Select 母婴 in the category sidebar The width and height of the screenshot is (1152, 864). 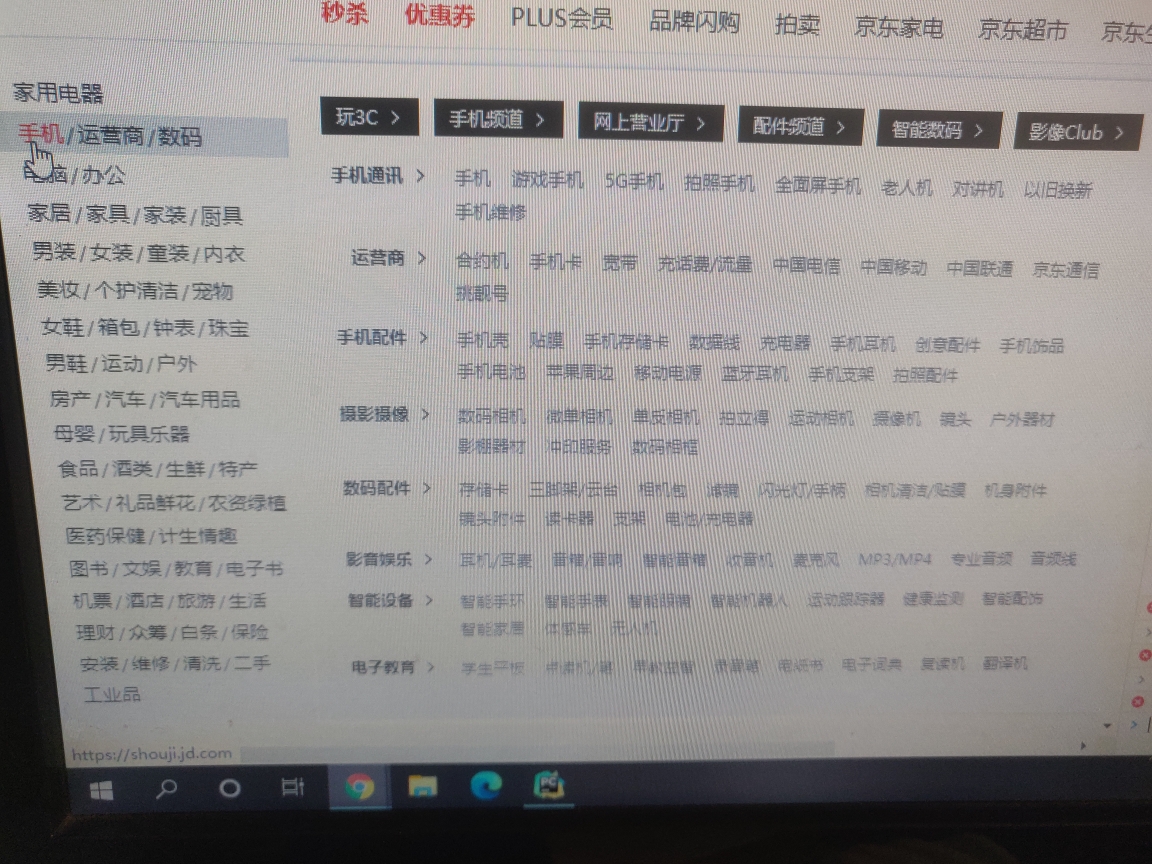pyautogui.click(x=74, y=433)
